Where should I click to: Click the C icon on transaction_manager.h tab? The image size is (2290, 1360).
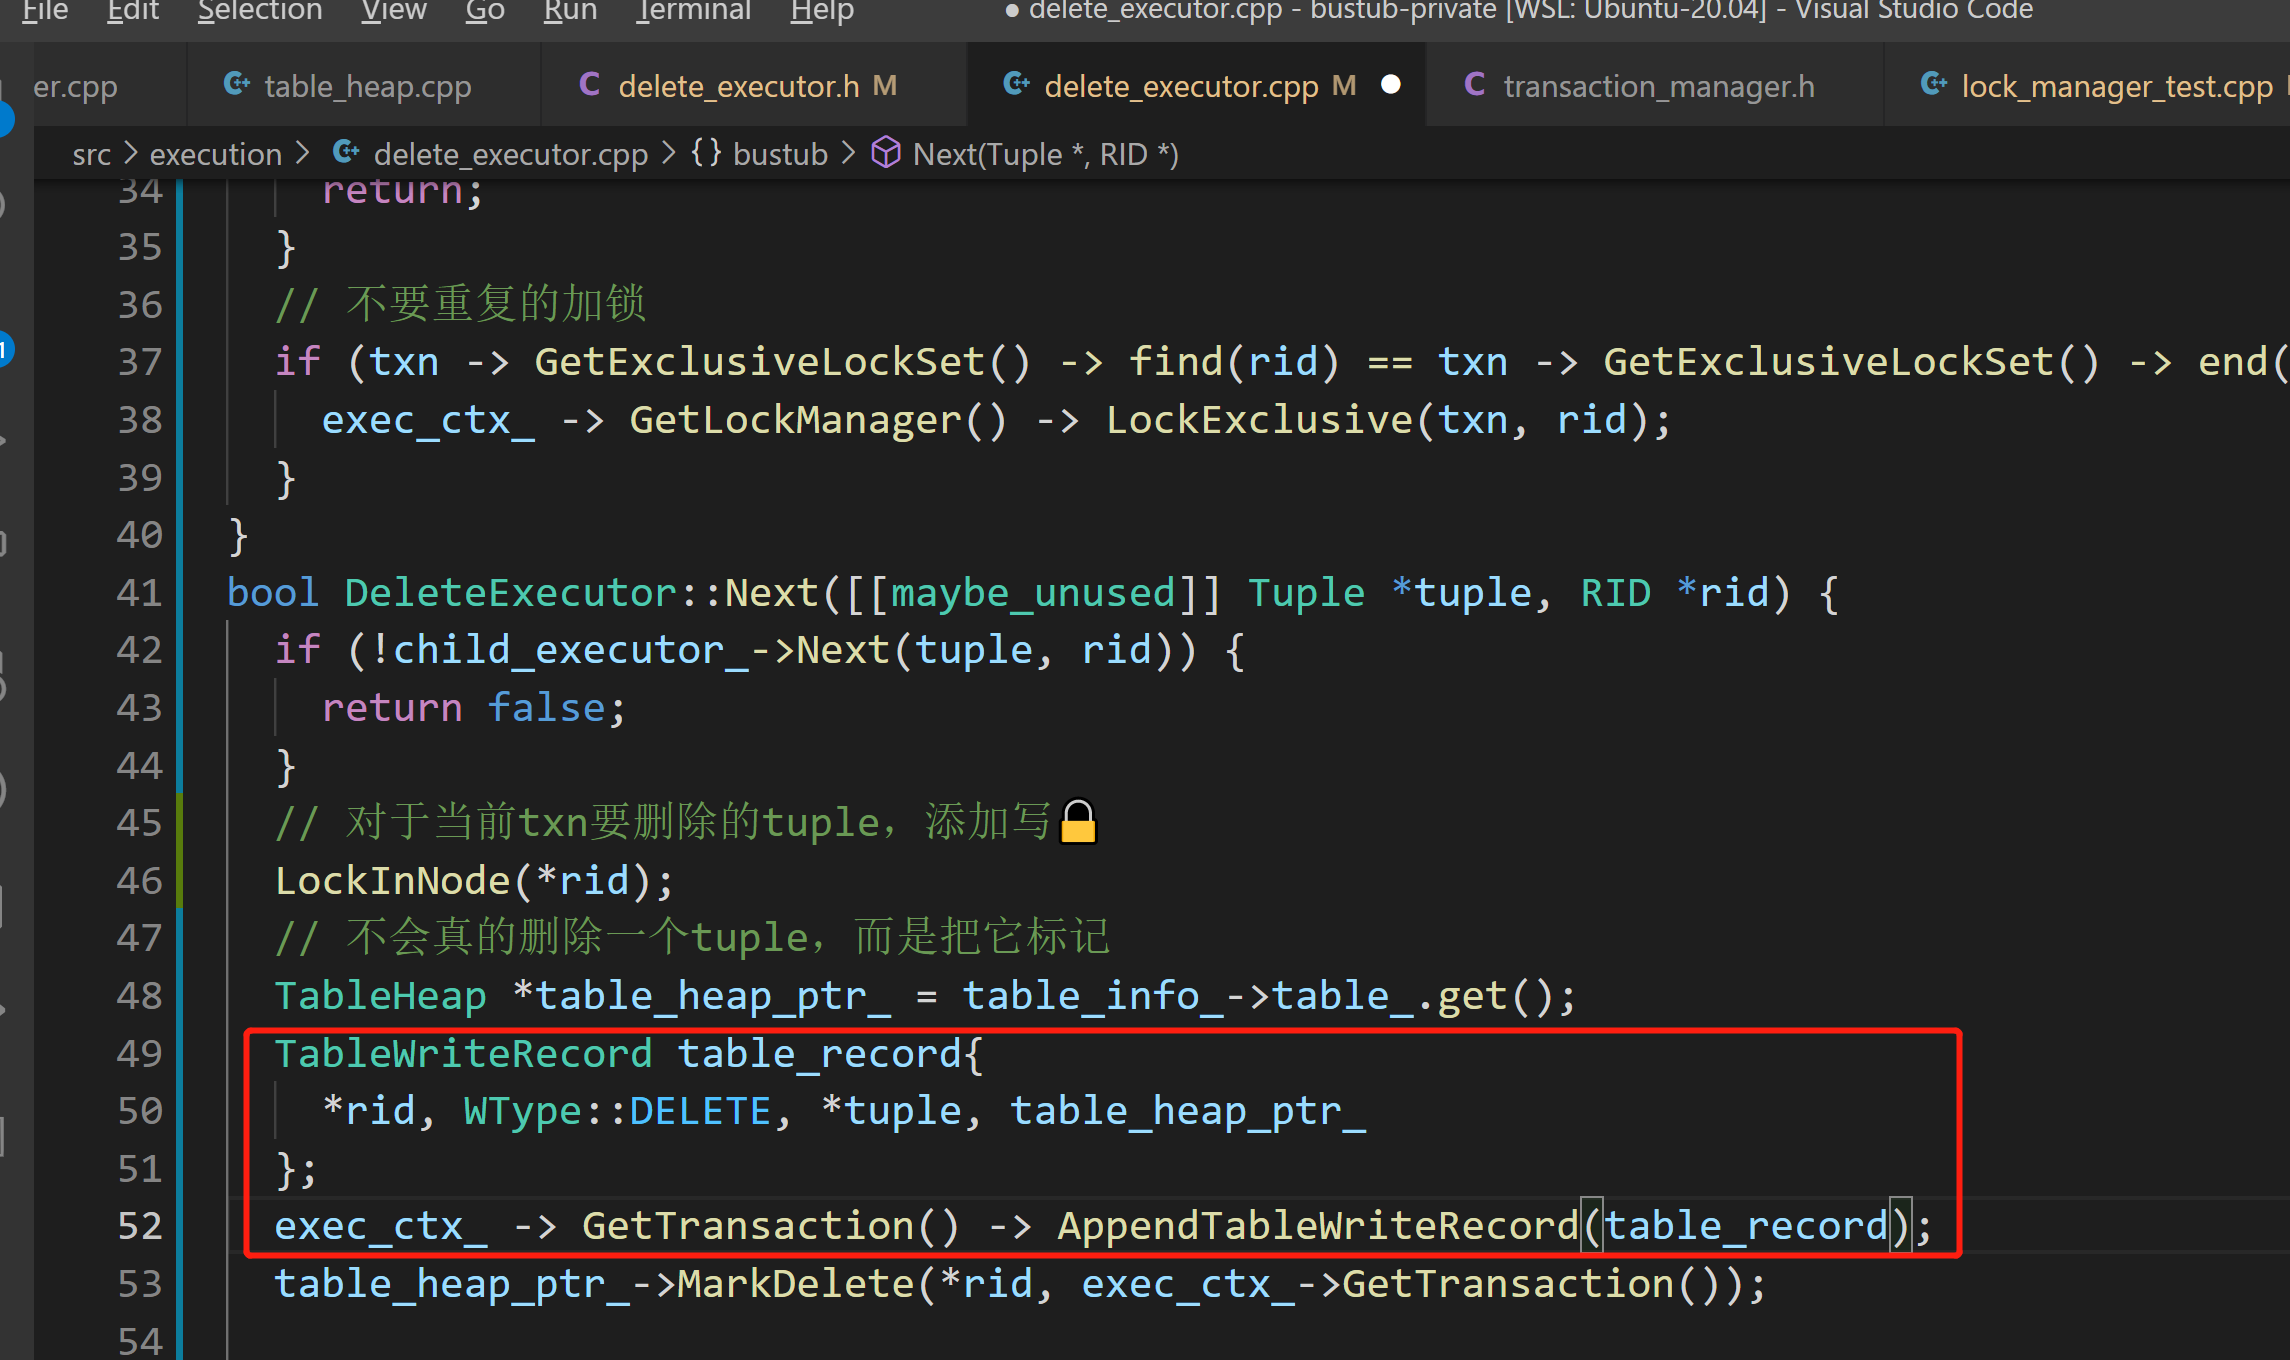click(x=1474, y=85)
